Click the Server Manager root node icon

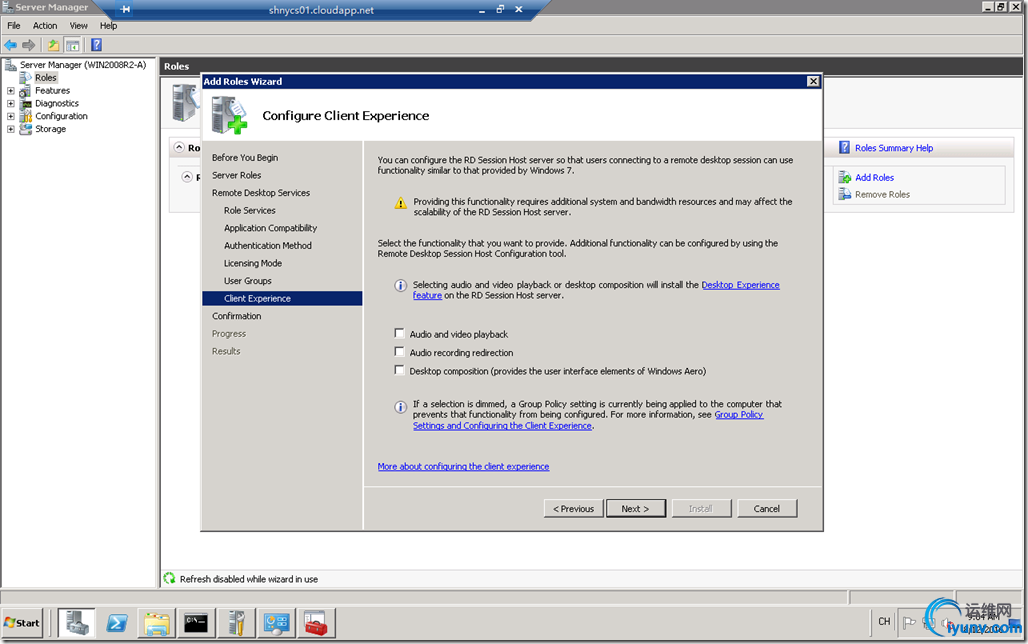(10, 65)
